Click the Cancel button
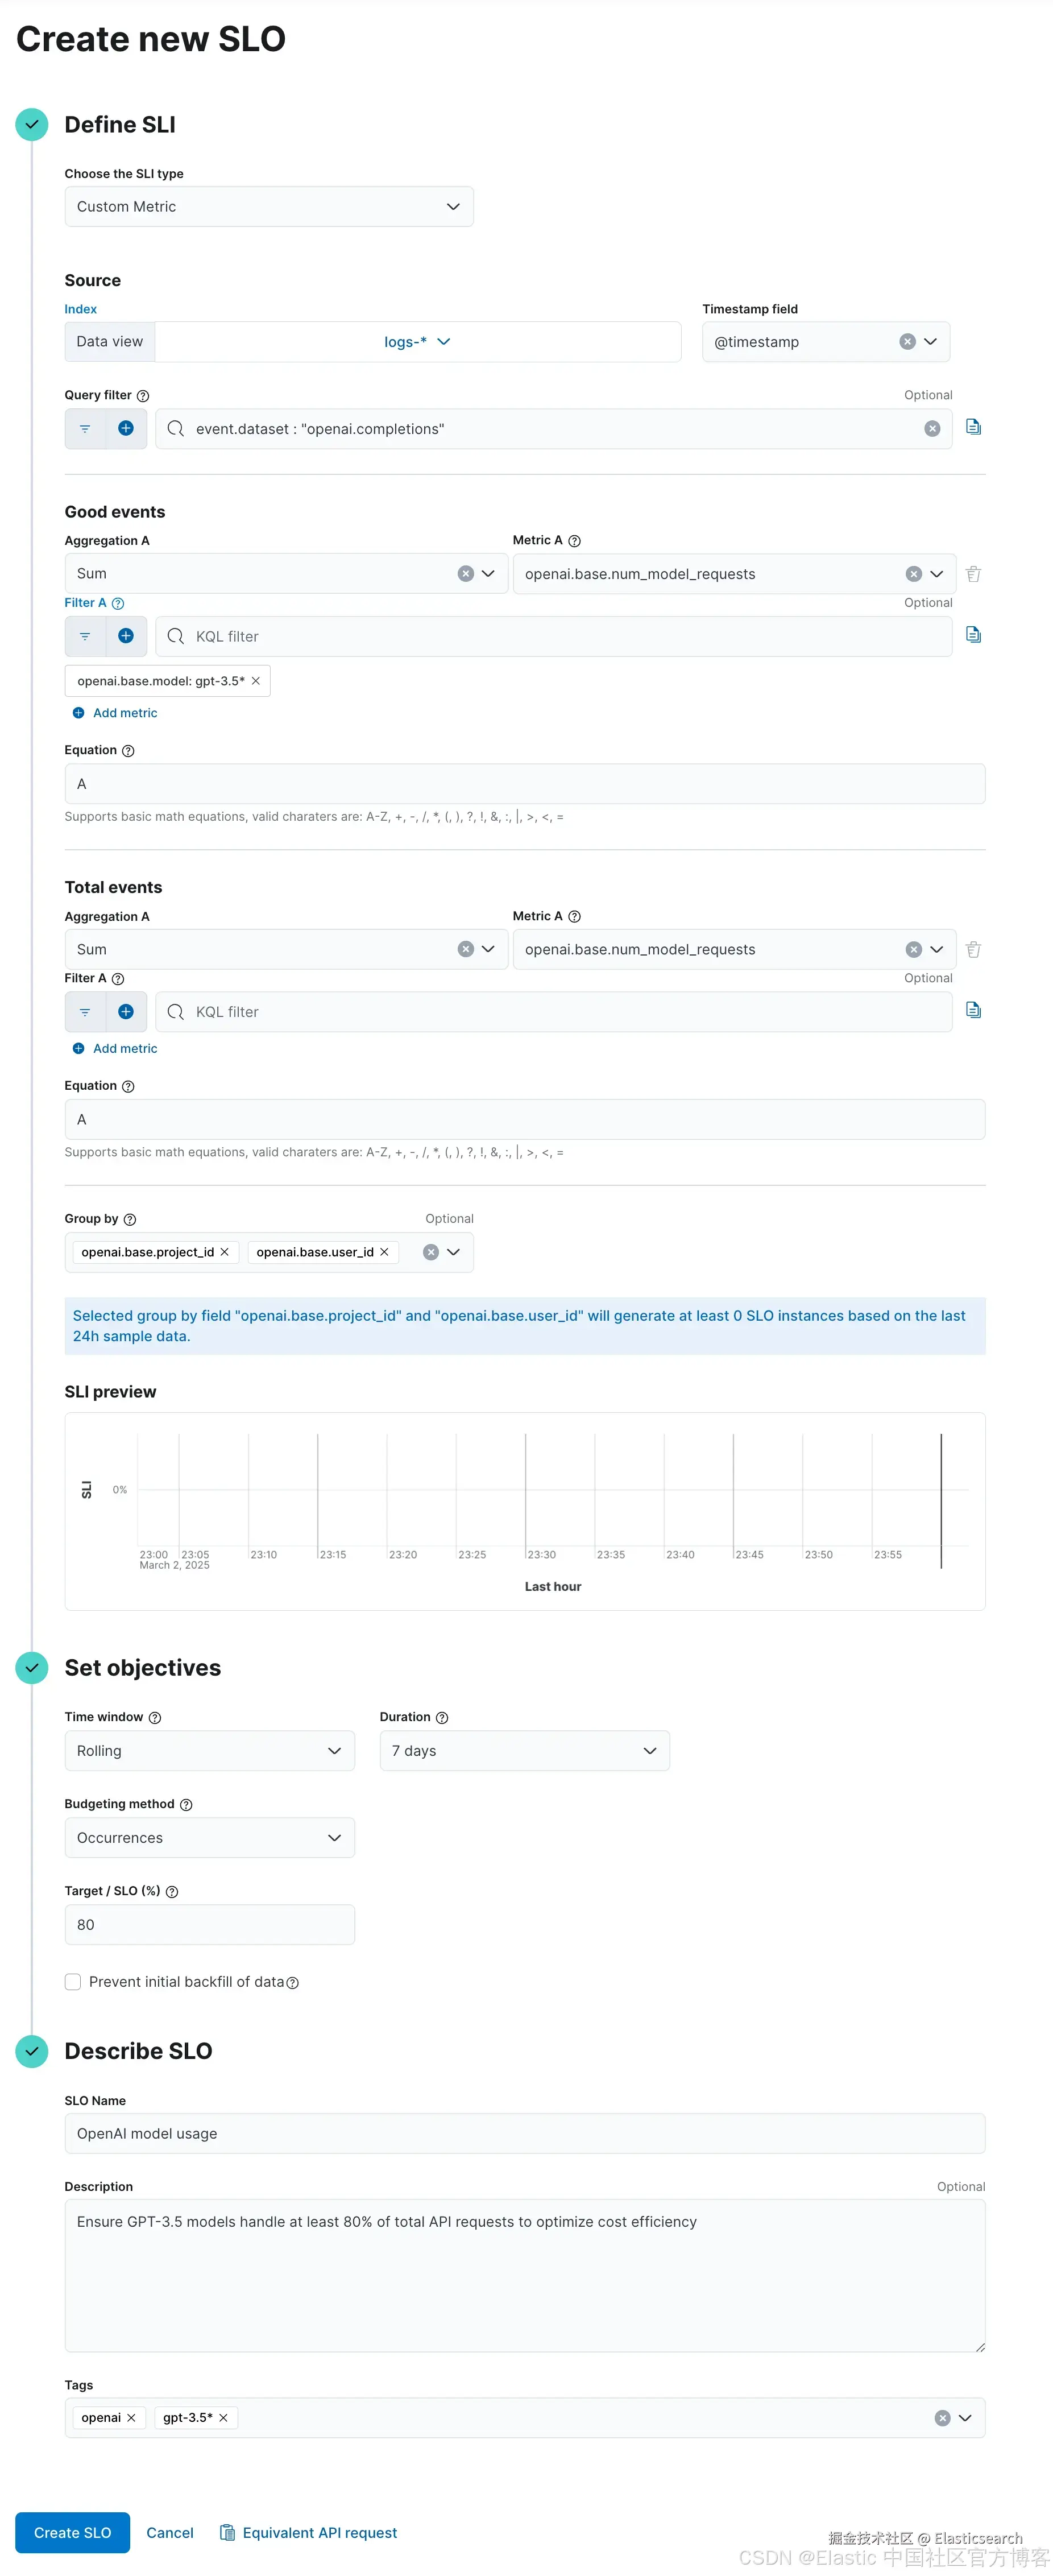1053x2576 pixels. [x=170, y=2533]
